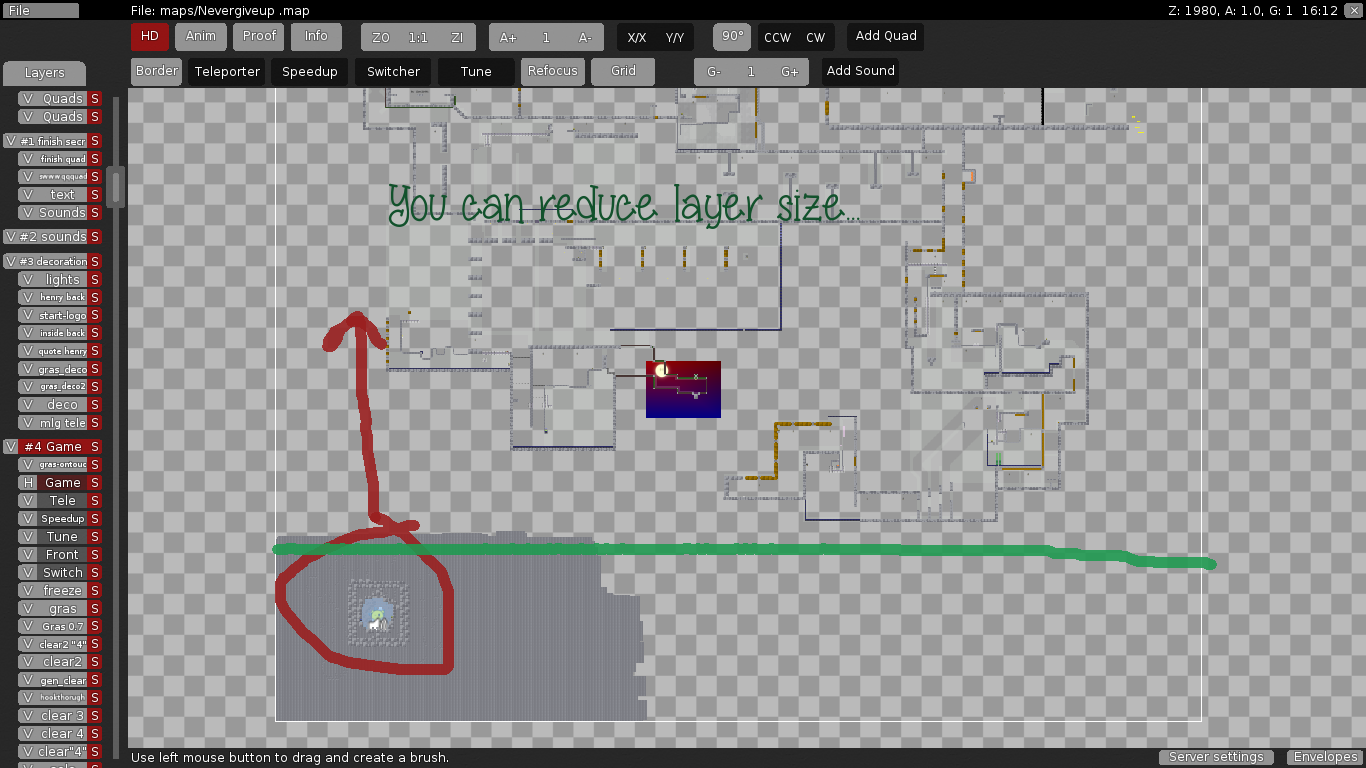Viewport: 1366px width, 768px height.
Task: Flip the brush vertically with Y/Y
Action: coord(672,37)
